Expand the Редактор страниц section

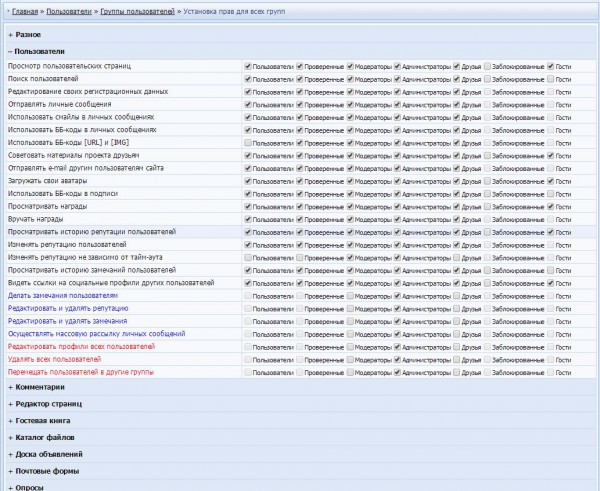[x=45, y=404]
